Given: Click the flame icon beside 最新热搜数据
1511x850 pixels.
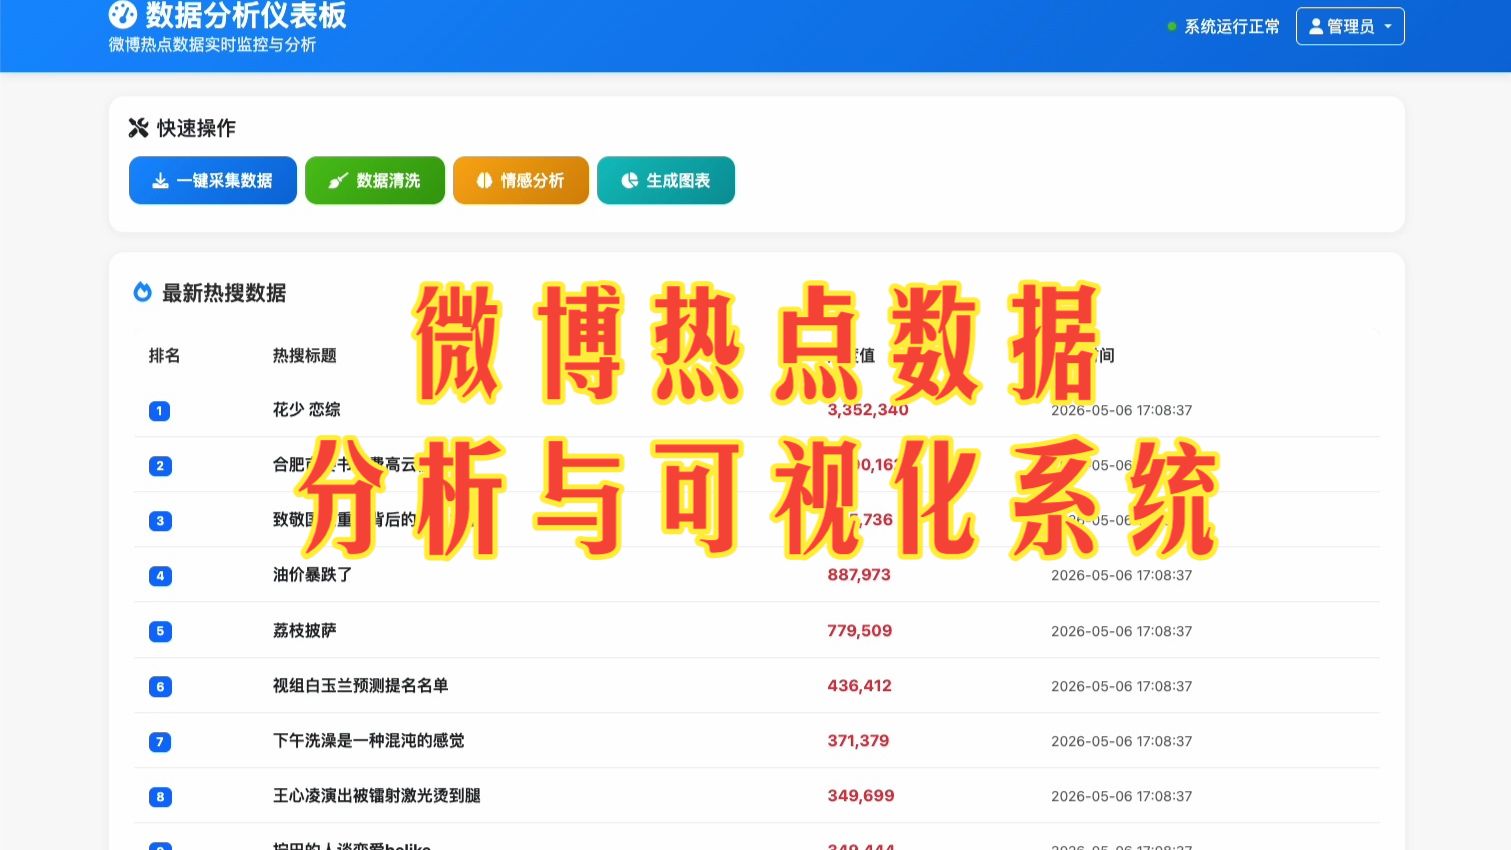Looking at the screenshot, I should click(x=143, y=292).
